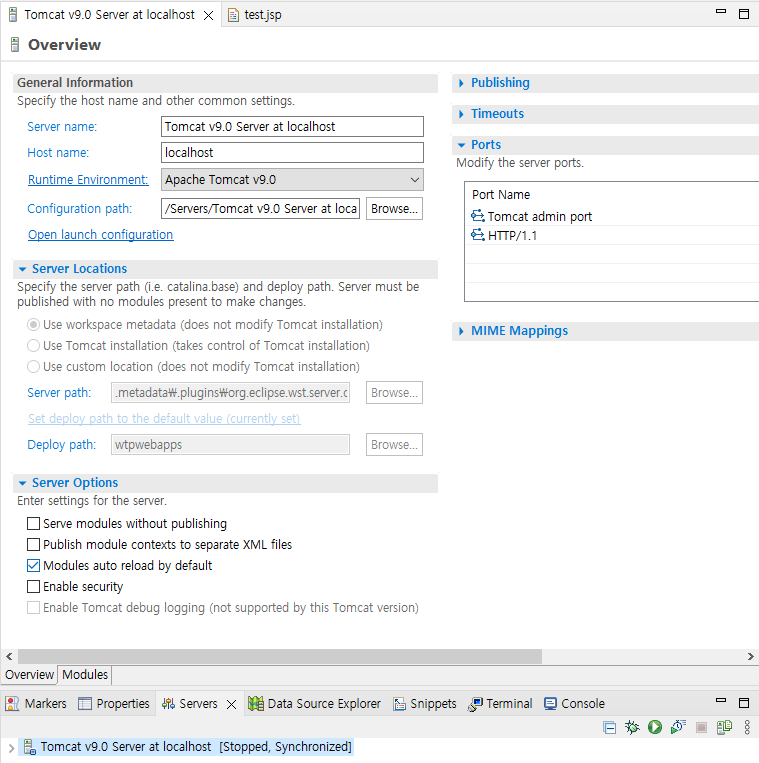The width and height of the screenshot is (759, 763).
Task: Click the scroll left arrow
Action: 9,656
